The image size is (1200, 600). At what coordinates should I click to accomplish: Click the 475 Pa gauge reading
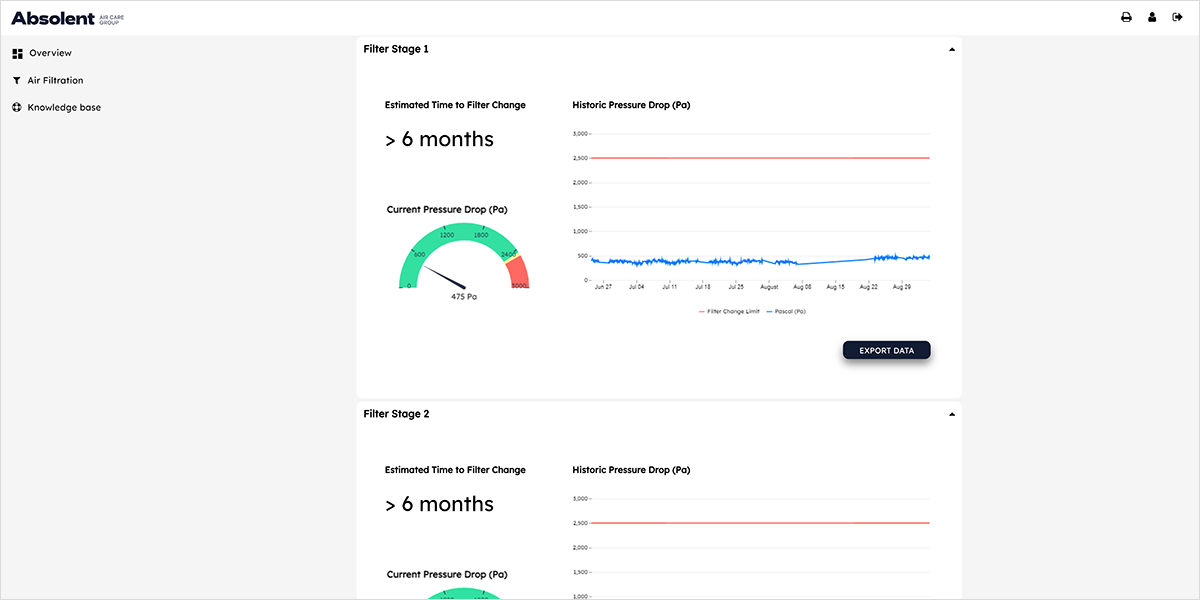click(x=464, y=296)
